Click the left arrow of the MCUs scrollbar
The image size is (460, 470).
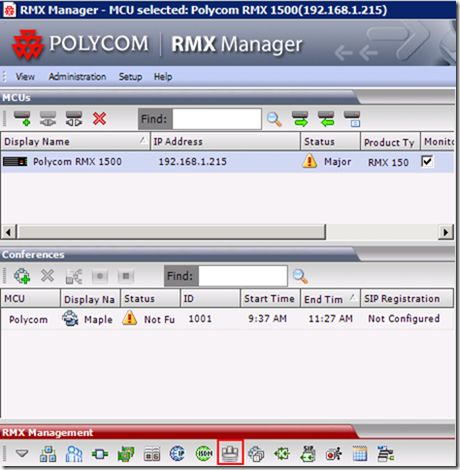8,232
